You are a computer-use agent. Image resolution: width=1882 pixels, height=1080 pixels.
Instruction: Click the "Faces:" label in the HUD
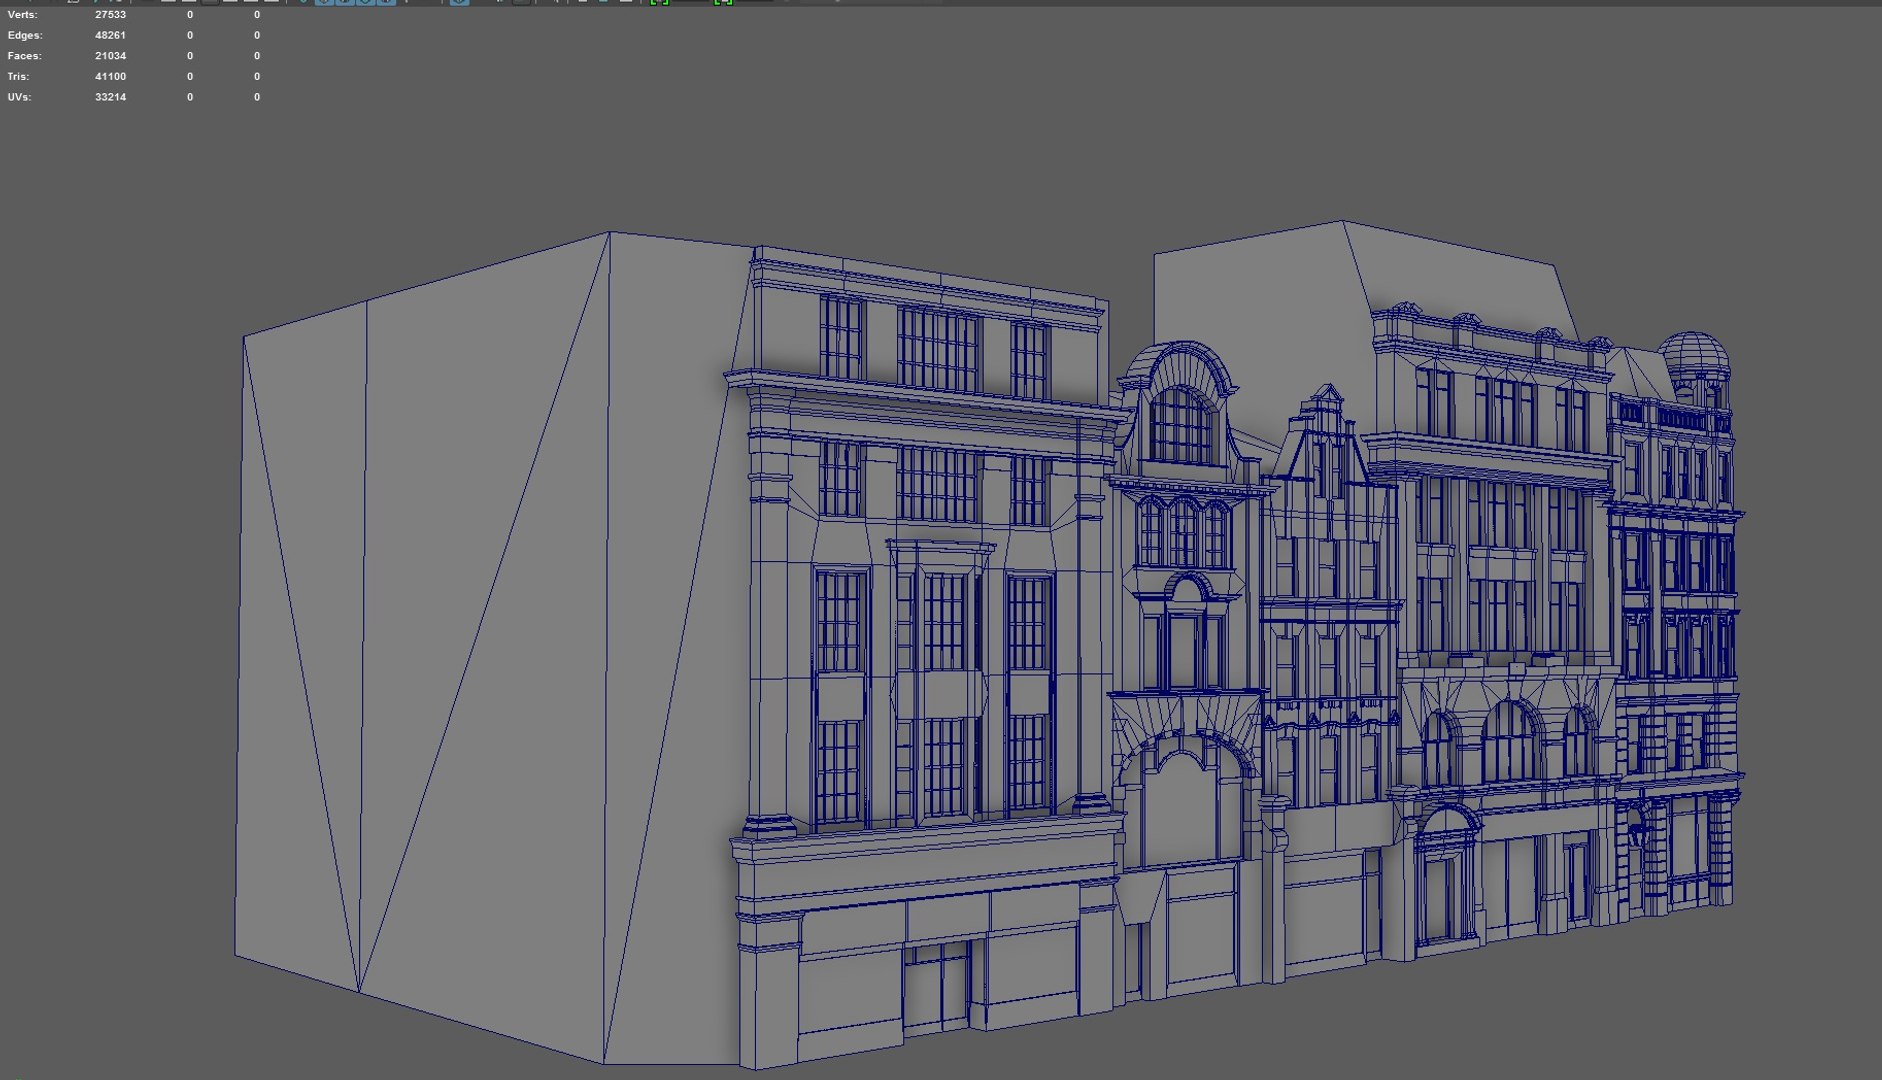(x=24, y=56)
